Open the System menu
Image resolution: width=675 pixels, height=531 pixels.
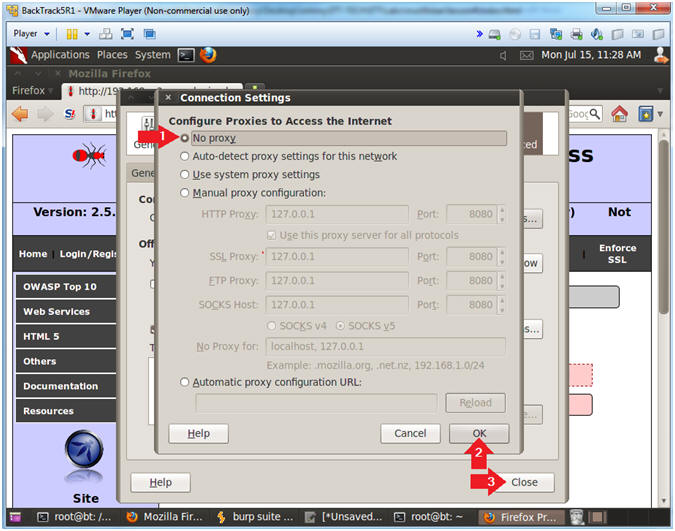[153, 55]
